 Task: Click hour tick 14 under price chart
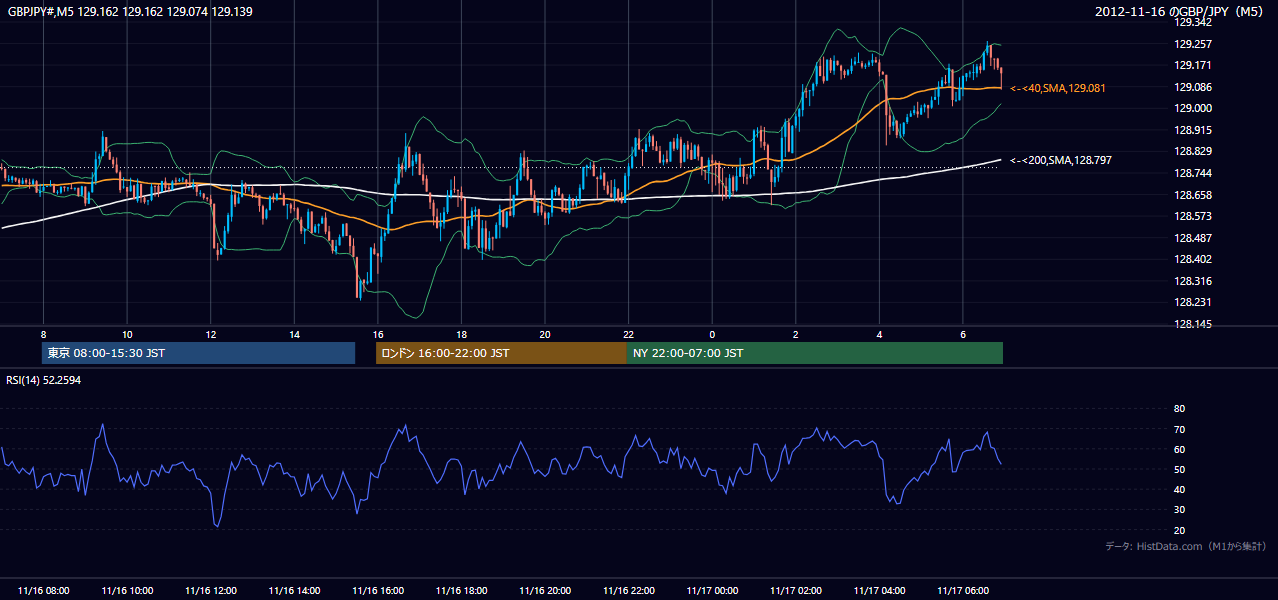(x=294, y=333)
